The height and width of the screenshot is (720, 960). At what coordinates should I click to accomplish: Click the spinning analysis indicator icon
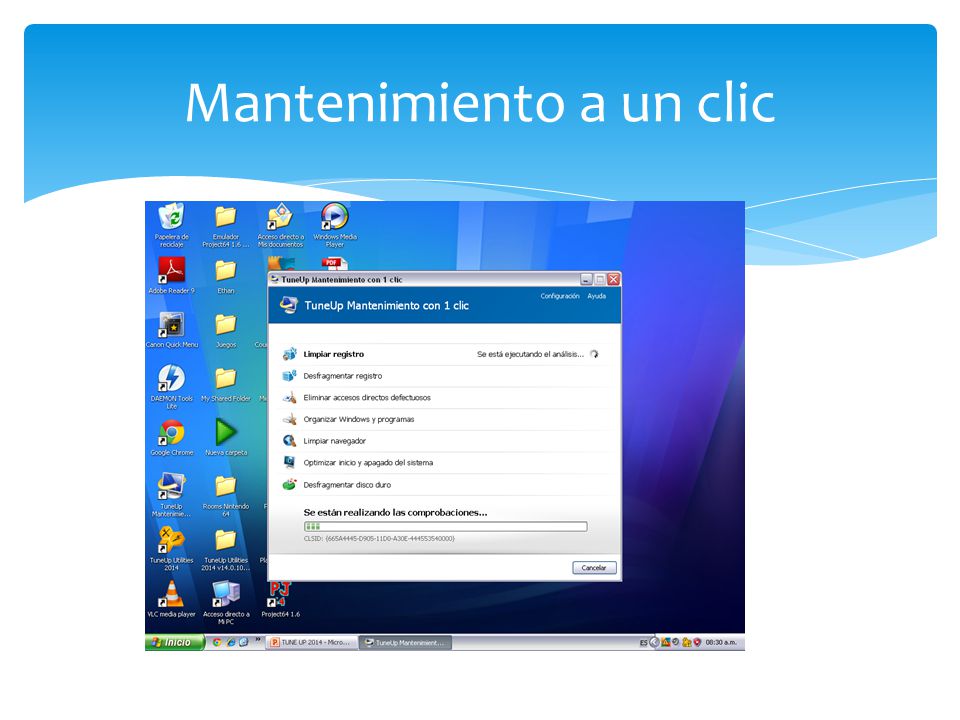pyautogui.click(x=594, y=354)
